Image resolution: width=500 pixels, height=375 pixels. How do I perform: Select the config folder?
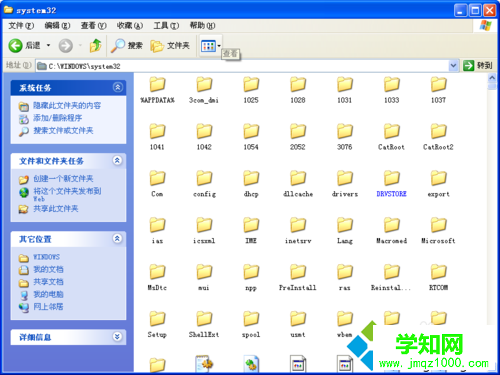[x=204, y=184]
